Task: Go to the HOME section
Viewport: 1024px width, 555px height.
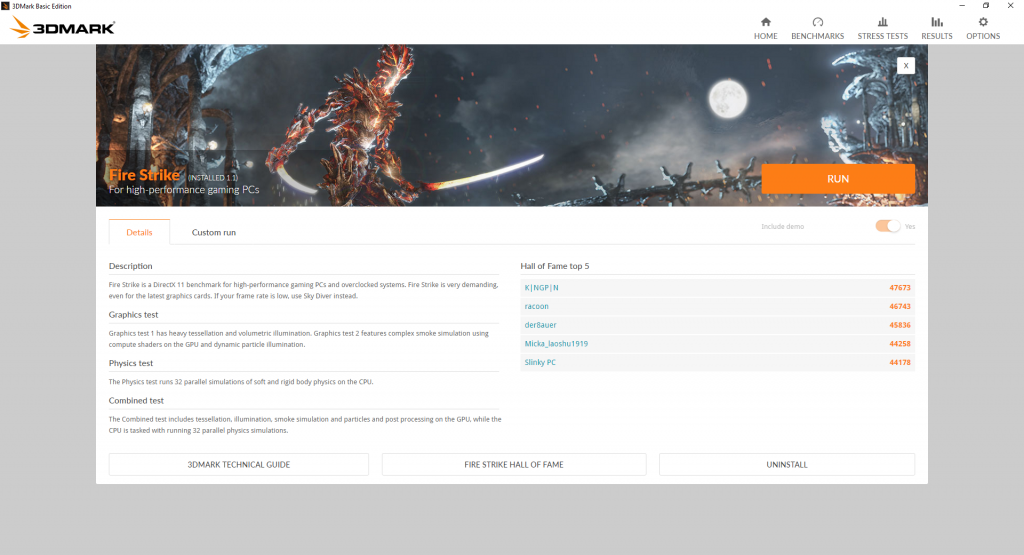Action: click(x=765, y=29)
